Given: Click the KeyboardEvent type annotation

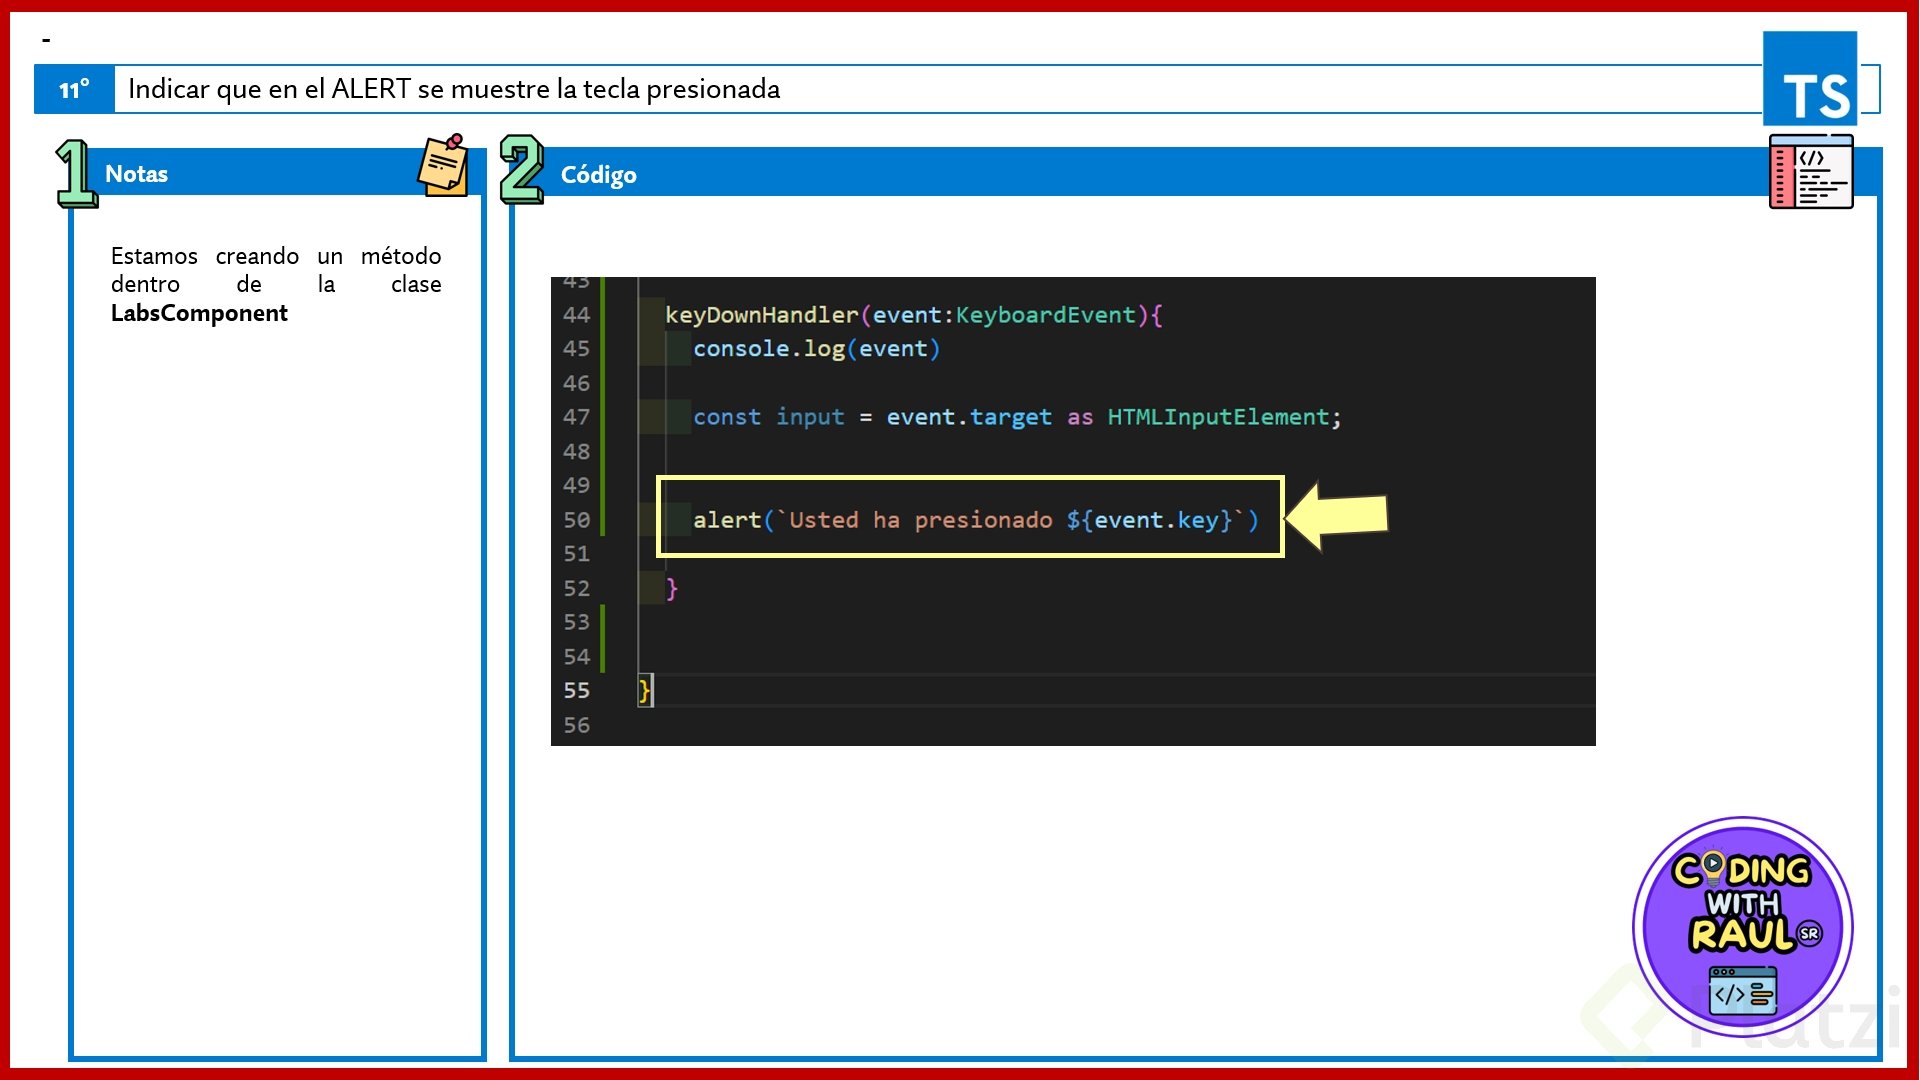Looking at the screenshot, I should [x=1045, y=315].
